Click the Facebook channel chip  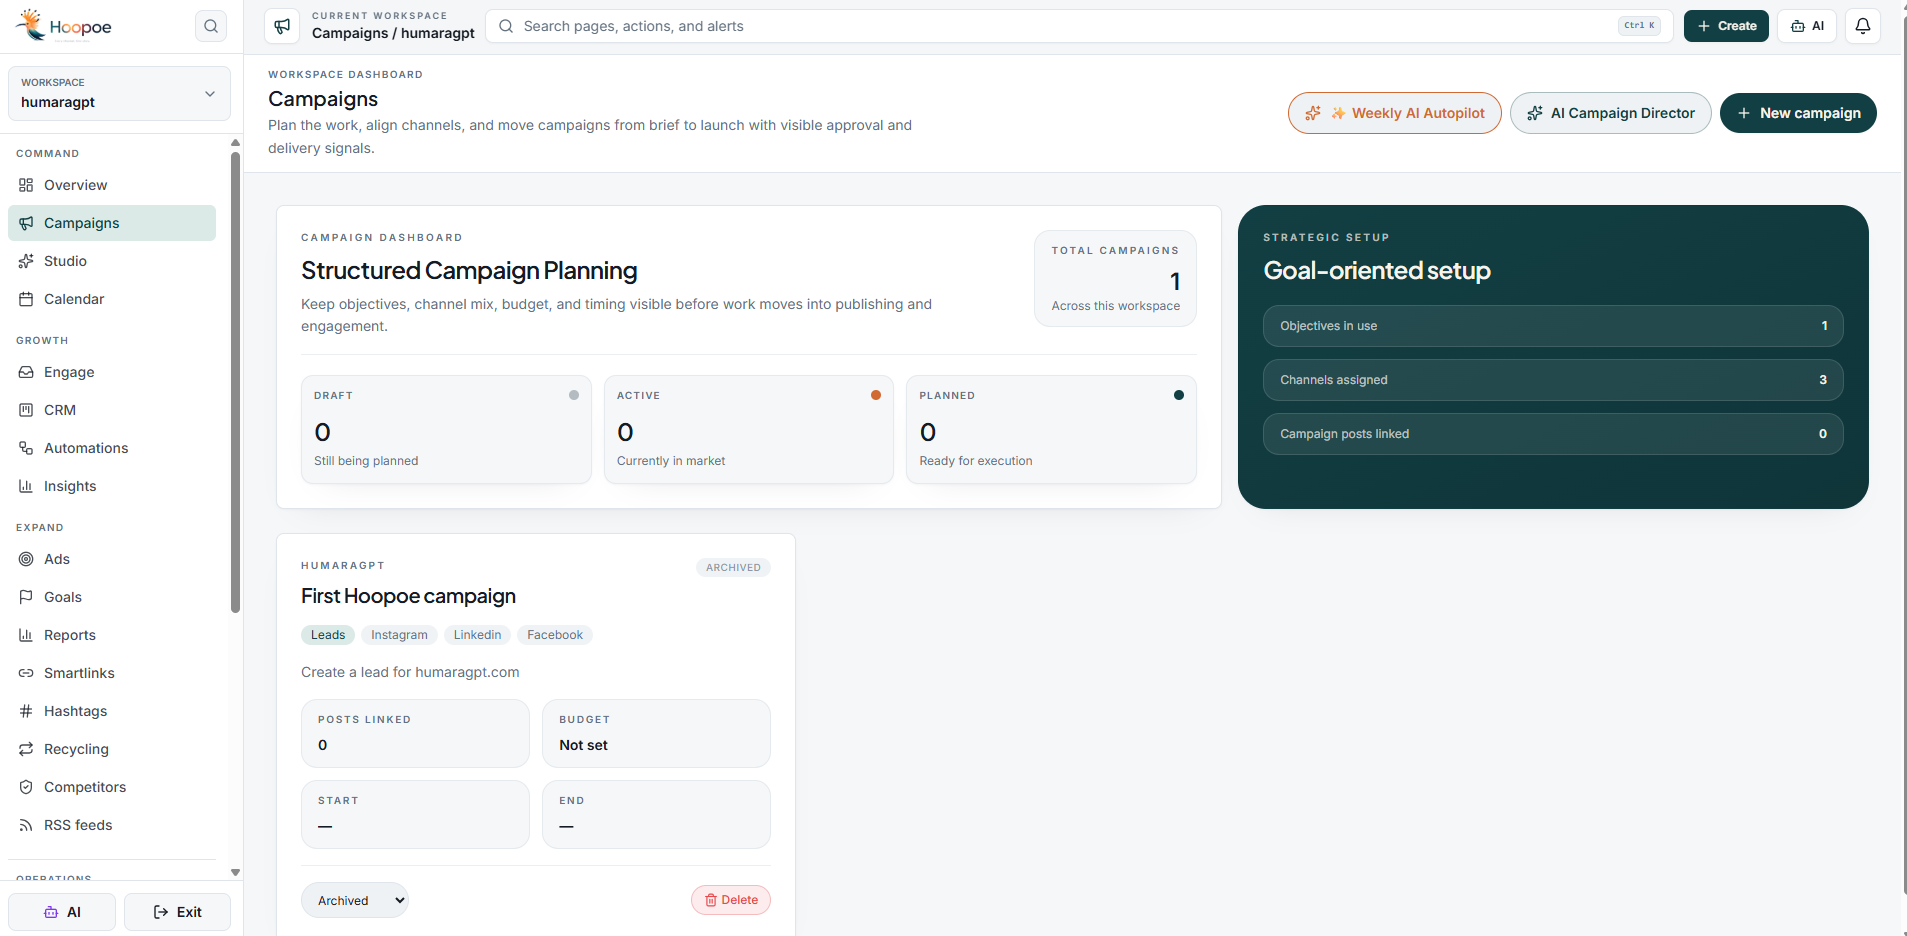click(555, 635)
